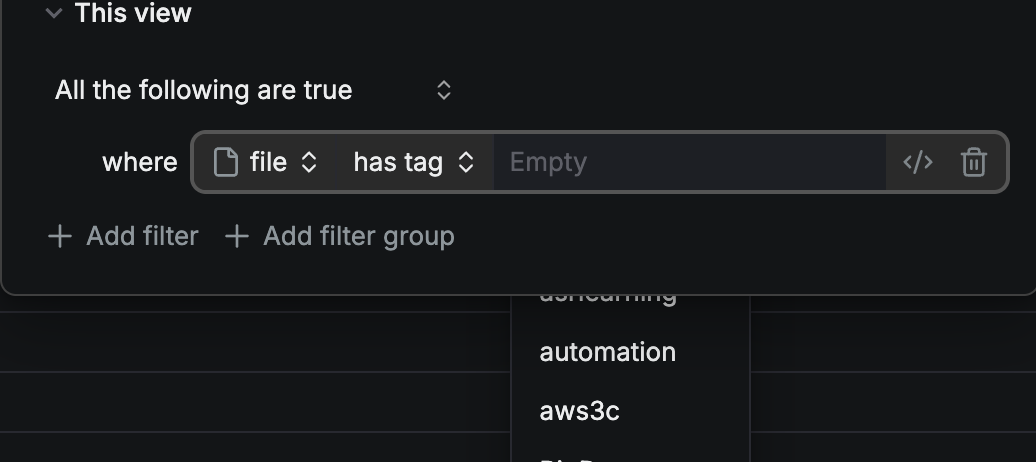Select the automation tag from the list
The width and height of the screenshot is (1036, 462).
607,352
